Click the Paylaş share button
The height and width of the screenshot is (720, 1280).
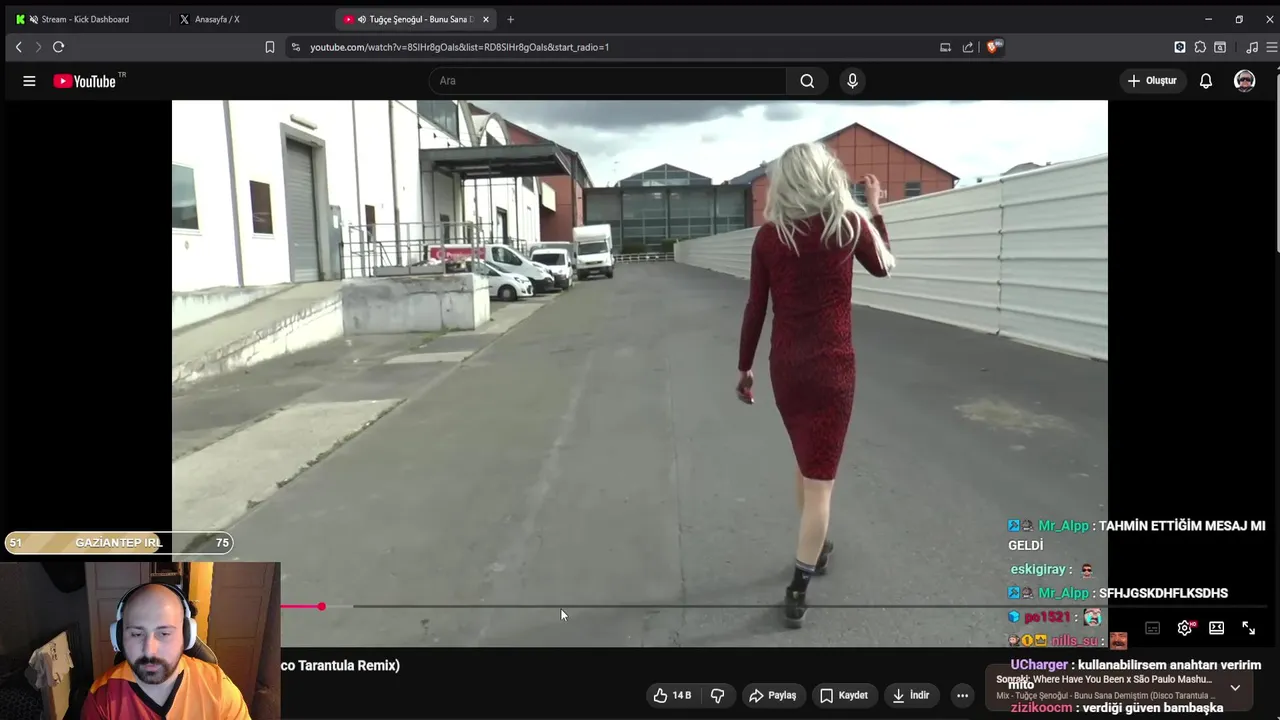(x=772, y=695)
